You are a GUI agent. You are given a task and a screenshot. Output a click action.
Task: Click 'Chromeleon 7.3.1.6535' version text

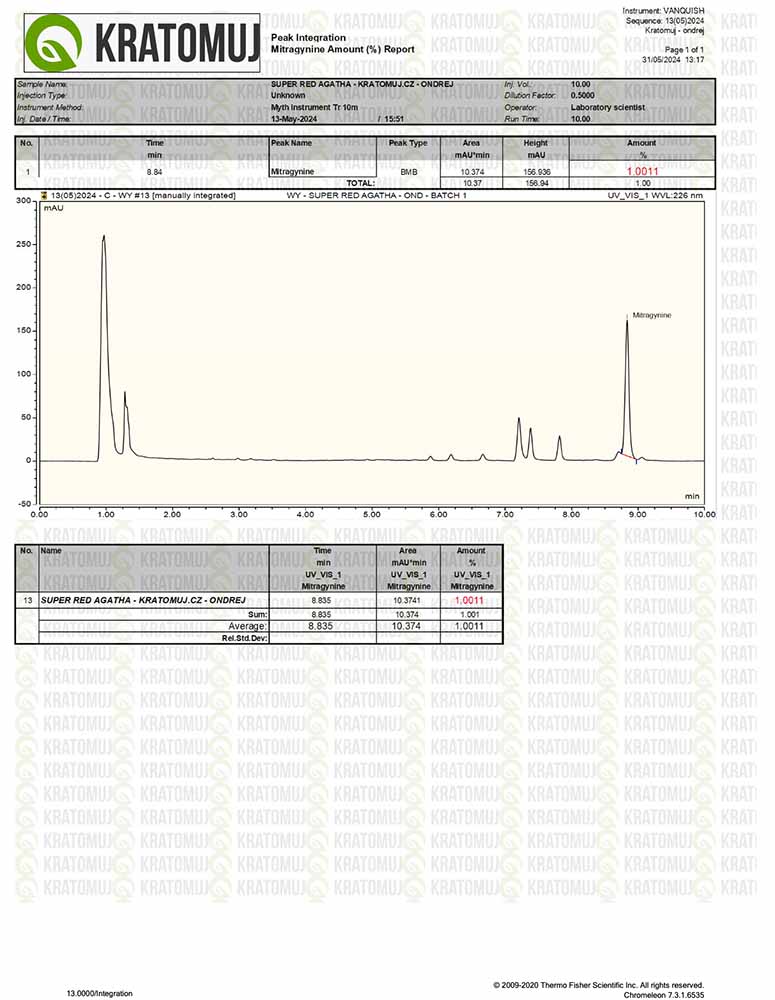click(x=664, y=994)
